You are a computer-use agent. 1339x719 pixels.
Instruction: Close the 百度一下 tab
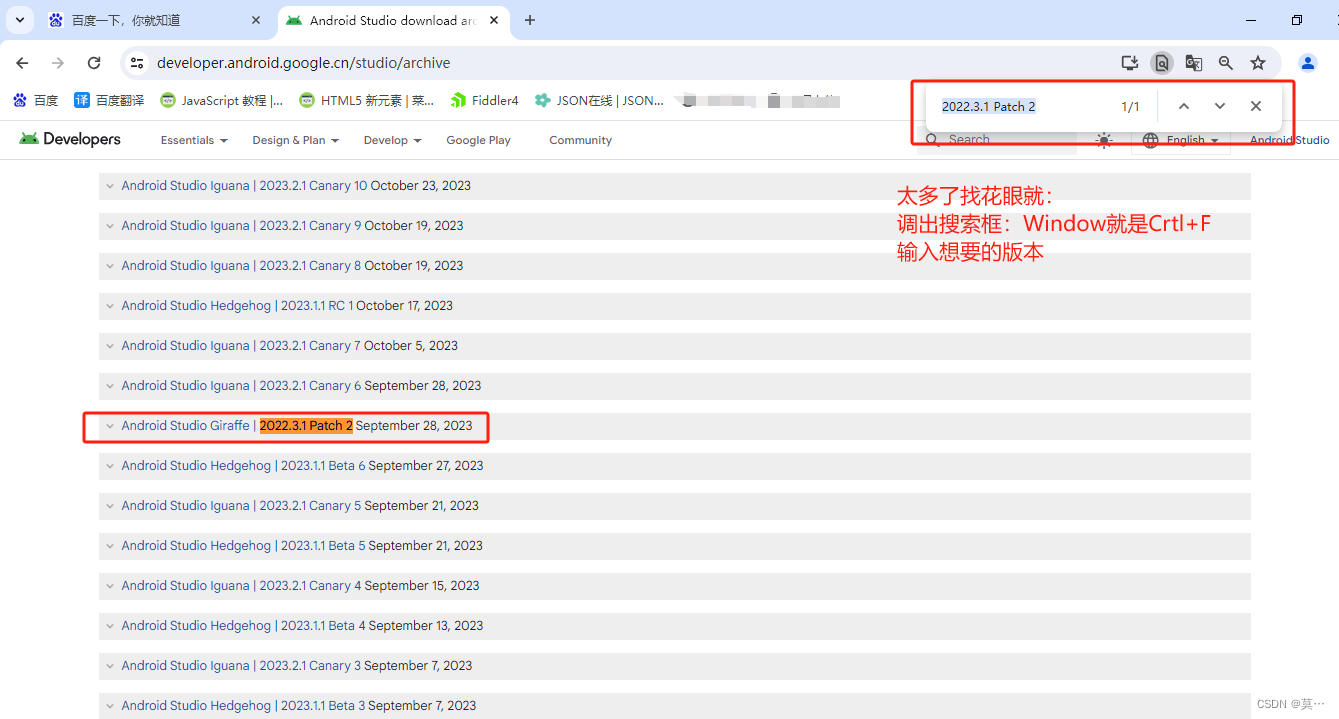pyautogui.click(x=256, y=20)
